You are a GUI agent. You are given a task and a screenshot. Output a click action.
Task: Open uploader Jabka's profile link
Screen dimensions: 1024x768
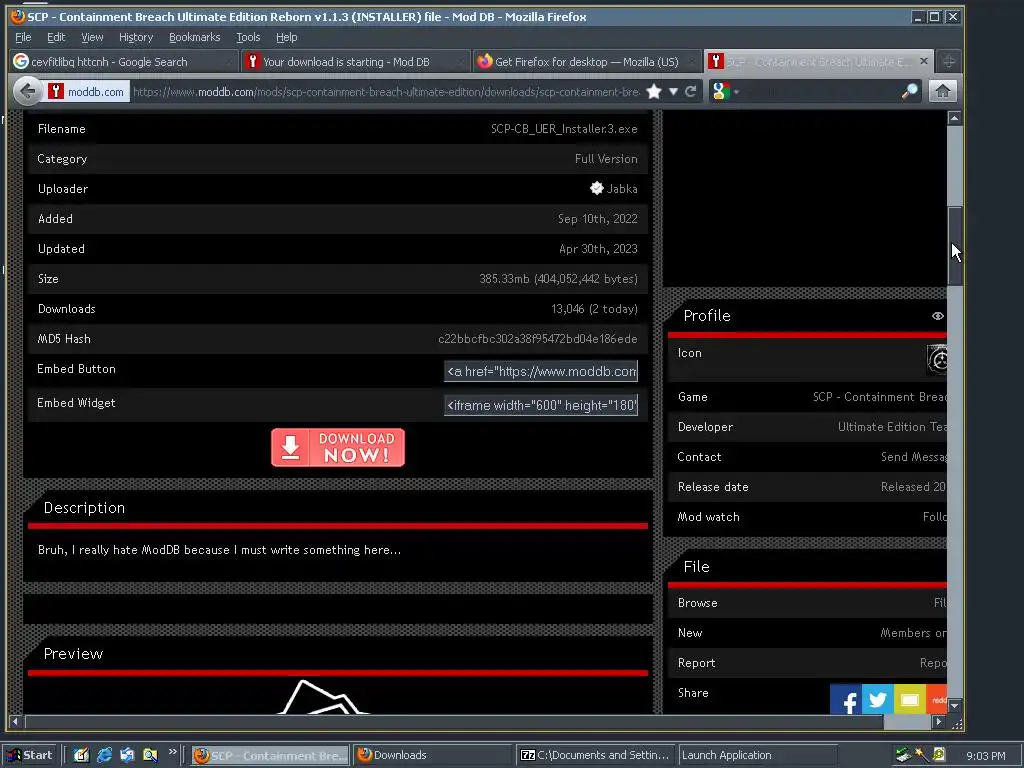tap(622, 189)
